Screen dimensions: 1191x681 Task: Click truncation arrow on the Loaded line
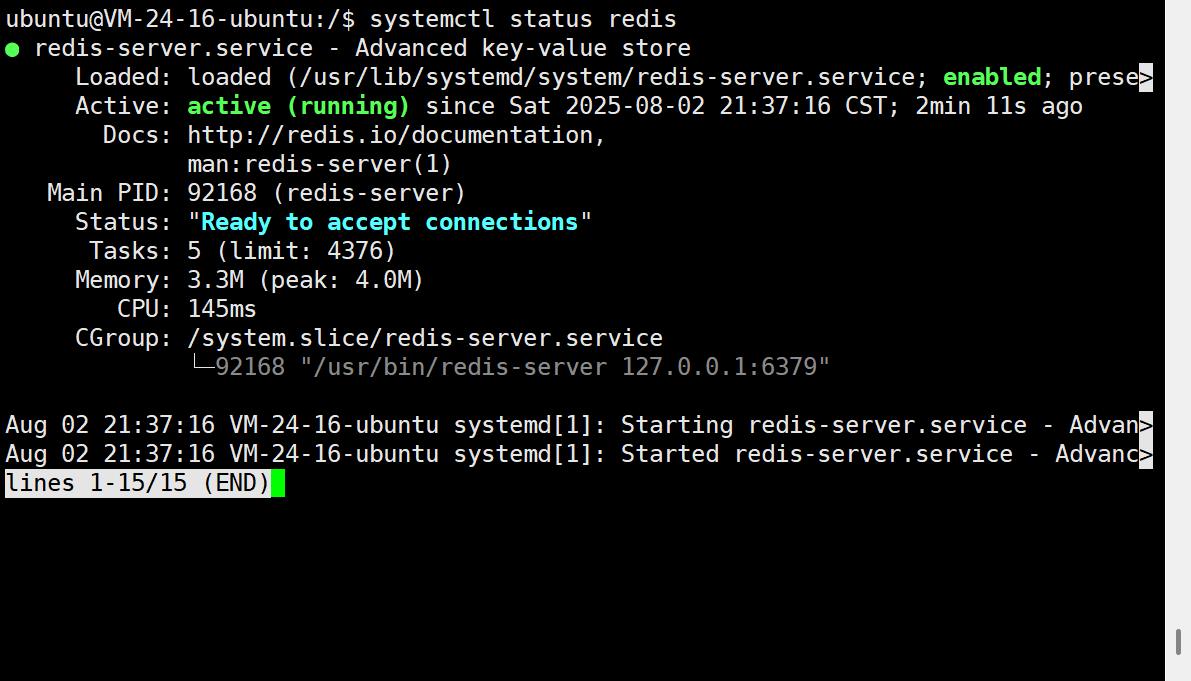tap(1146, 78)
